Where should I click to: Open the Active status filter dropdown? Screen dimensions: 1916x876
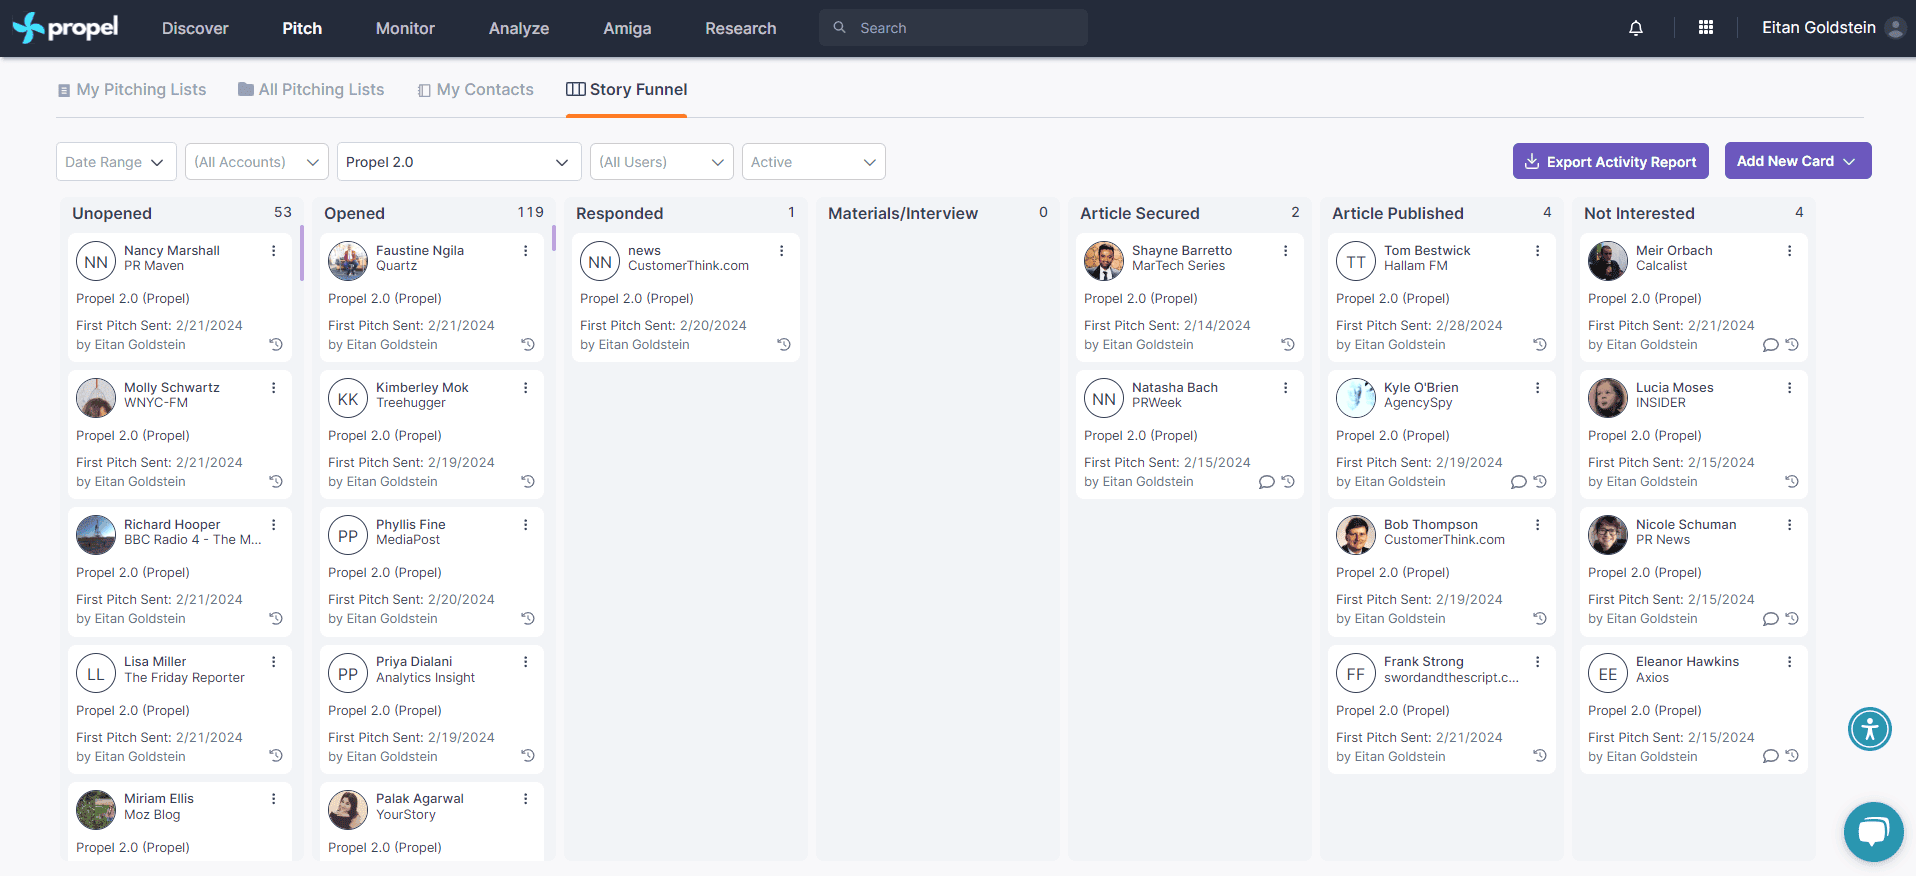coord(813,162)
